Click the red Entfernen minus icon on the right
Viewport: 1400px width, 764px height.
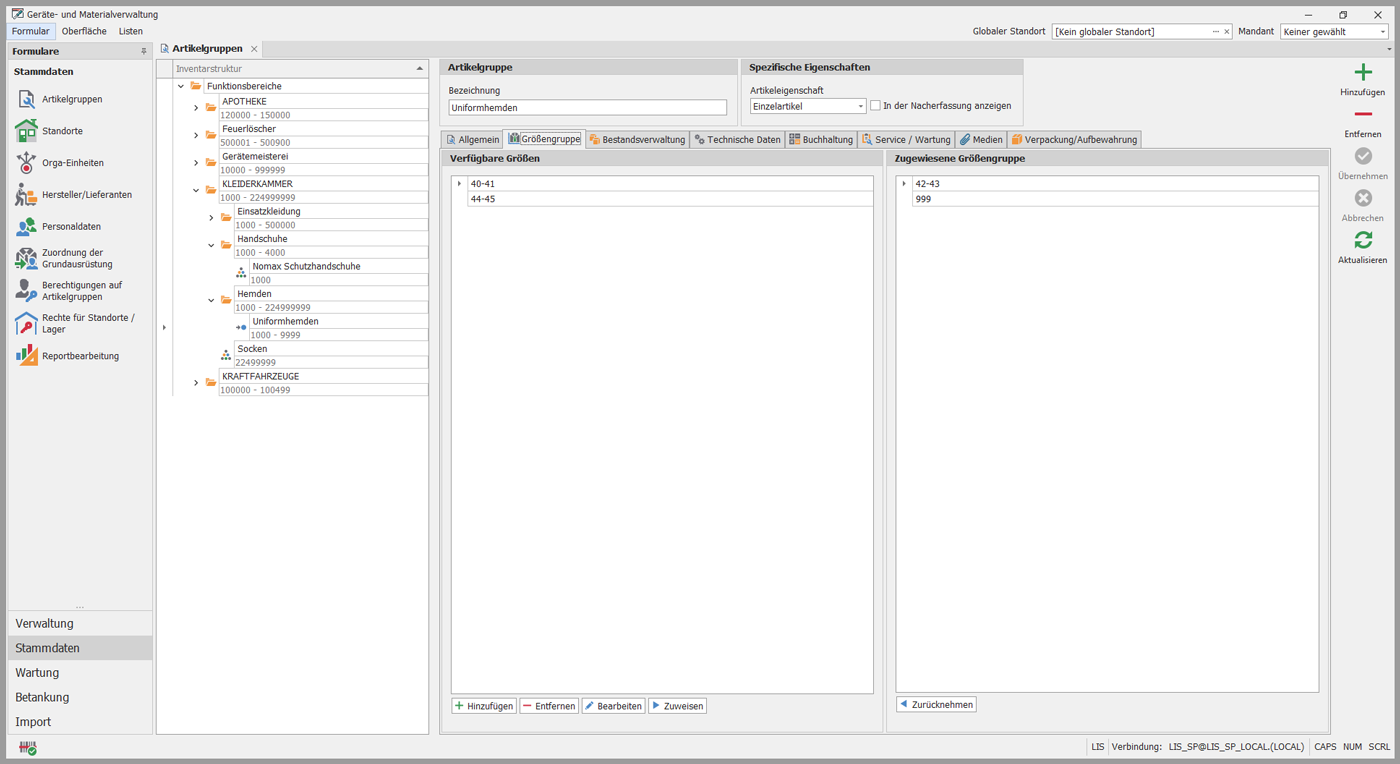(1362, 115)
